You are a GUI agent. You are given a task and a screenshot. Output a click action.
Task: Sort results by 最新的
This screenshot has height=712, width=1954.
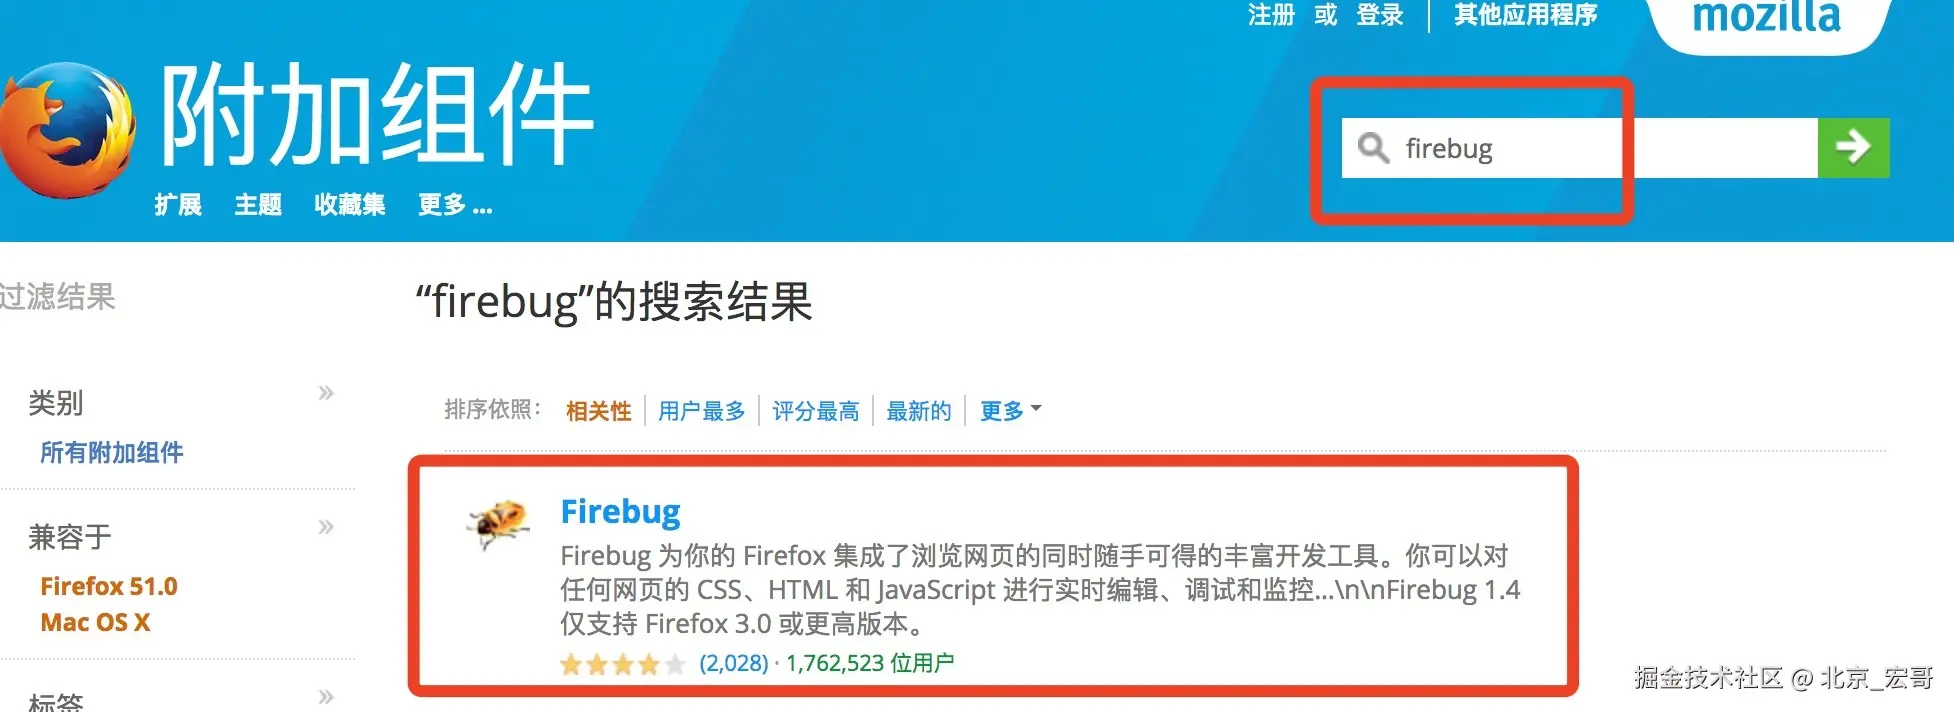click(919, 411)
